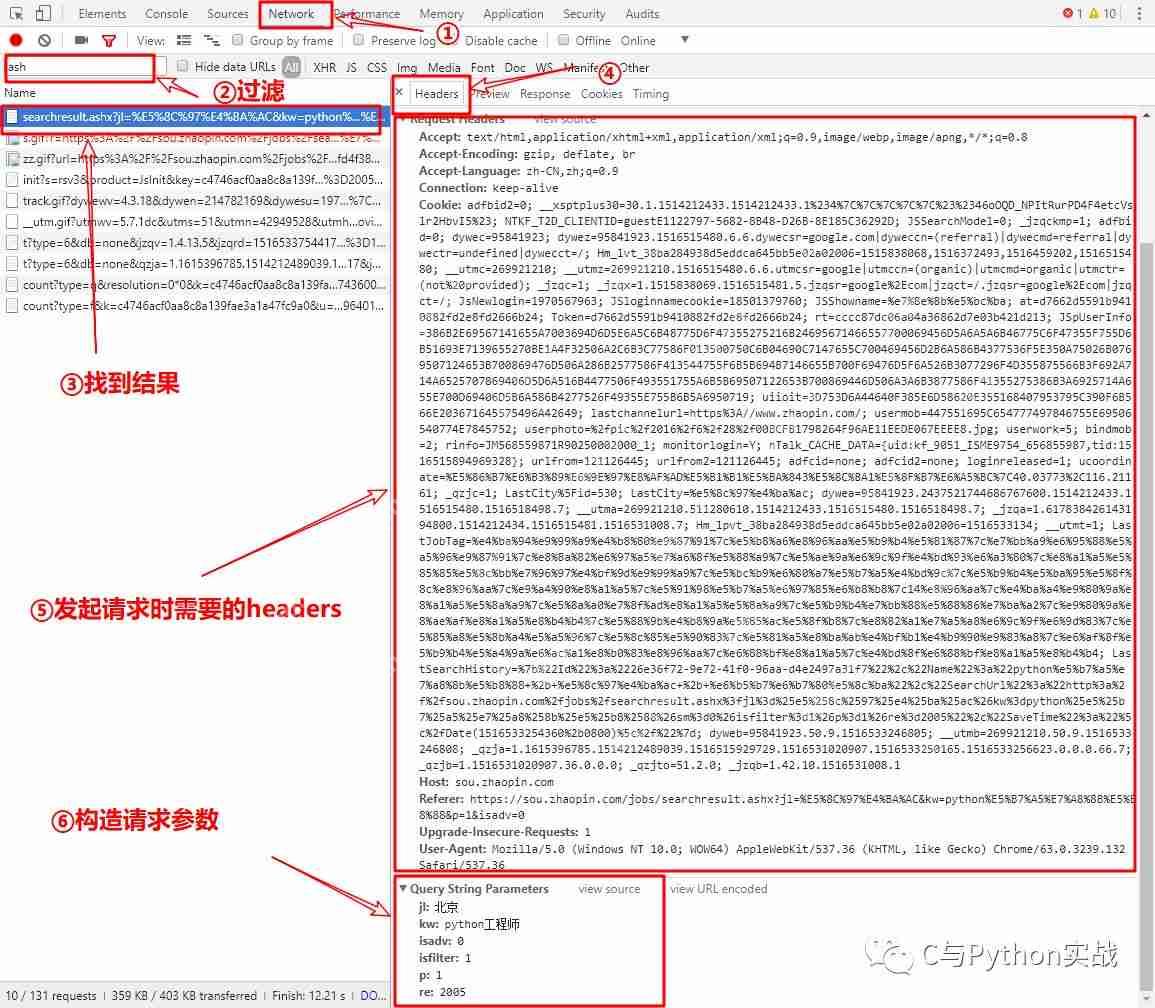Collapse the Query String Parameters section
The width and height of the screenshot is (1155, 1008).
tap(404, 888)
